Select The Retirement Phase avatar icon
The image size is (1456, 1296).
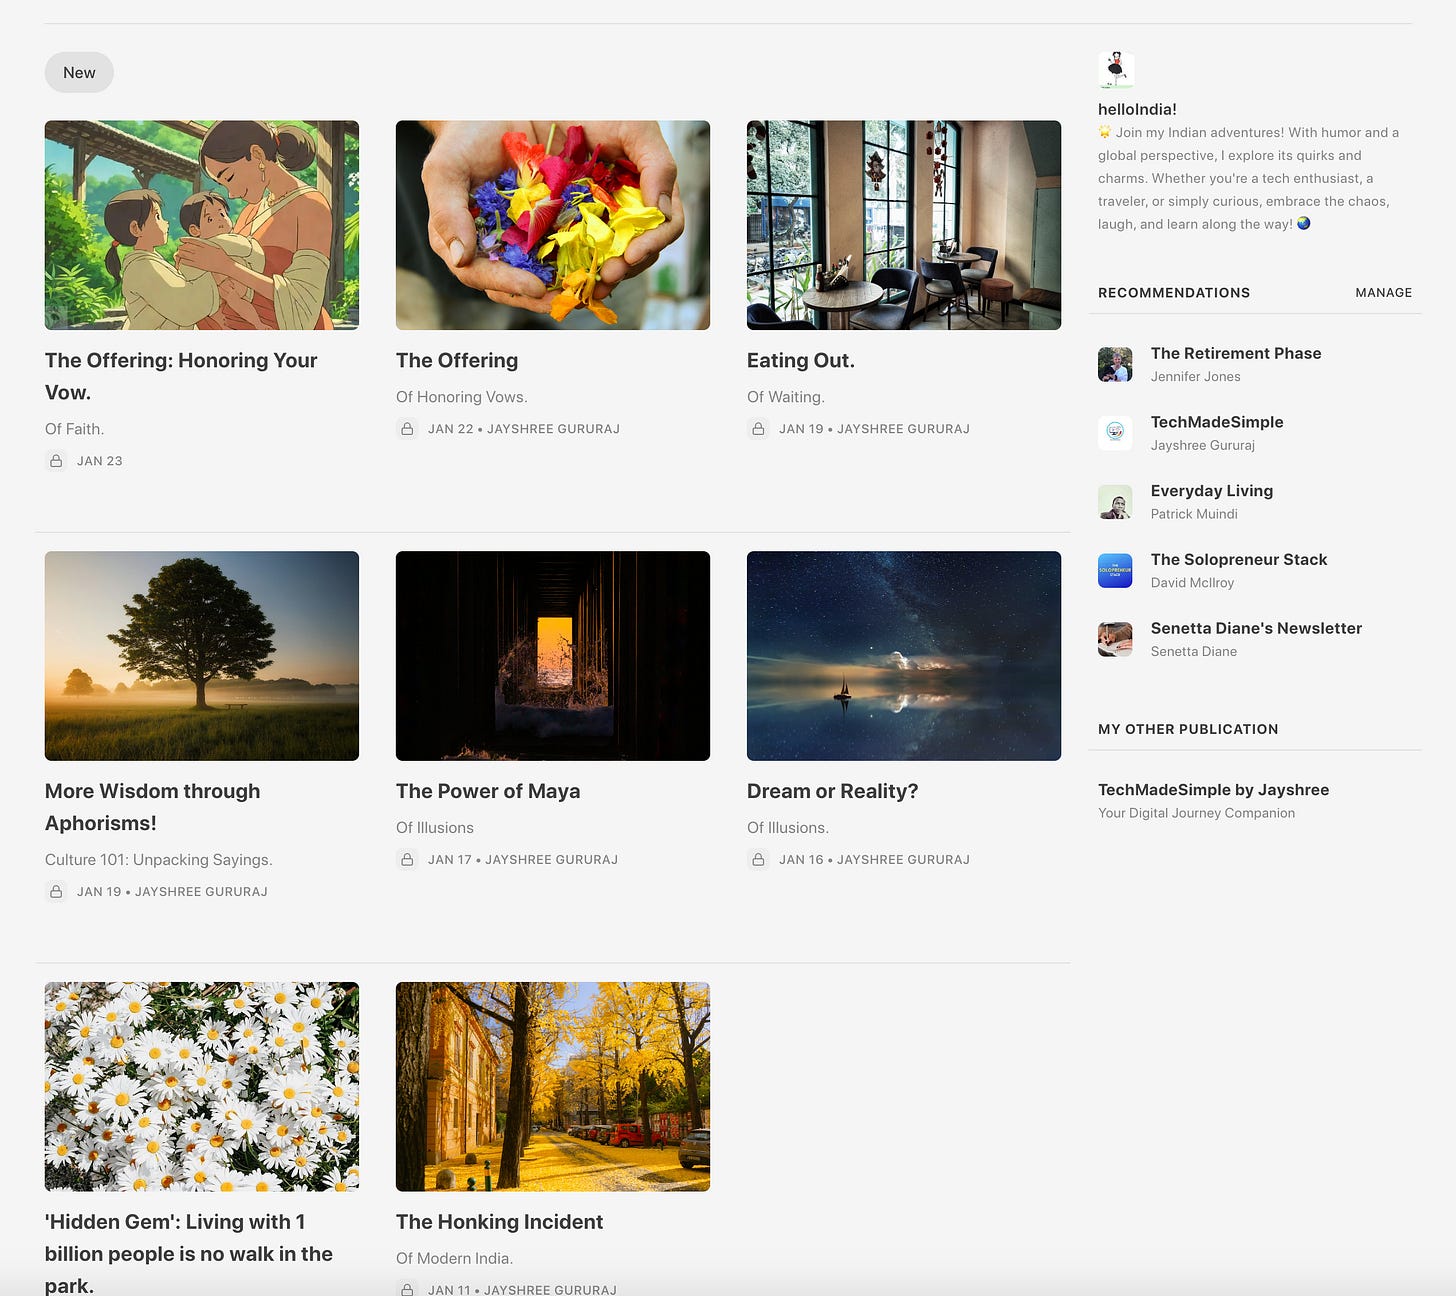(x=1115, y=364)
